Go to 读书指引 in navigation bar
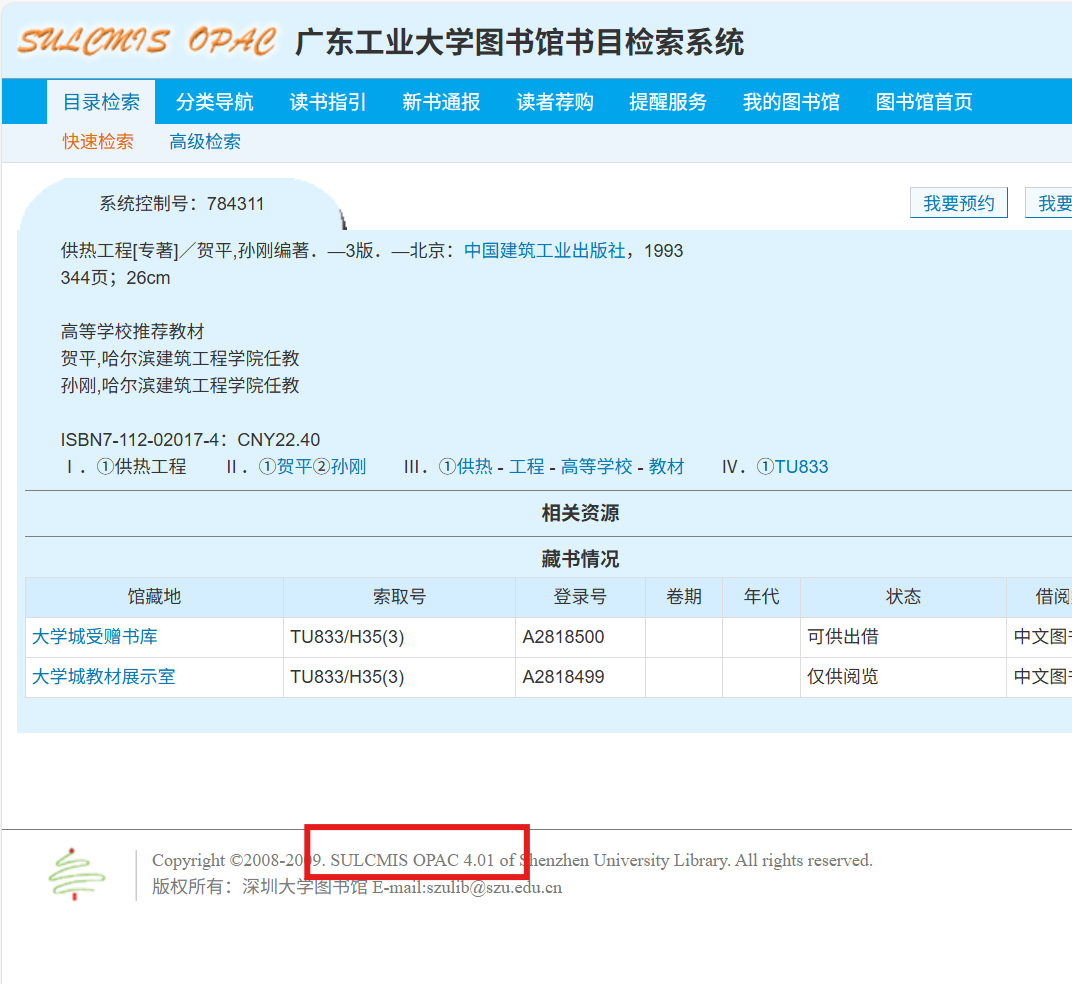 [x=328, y=102]
